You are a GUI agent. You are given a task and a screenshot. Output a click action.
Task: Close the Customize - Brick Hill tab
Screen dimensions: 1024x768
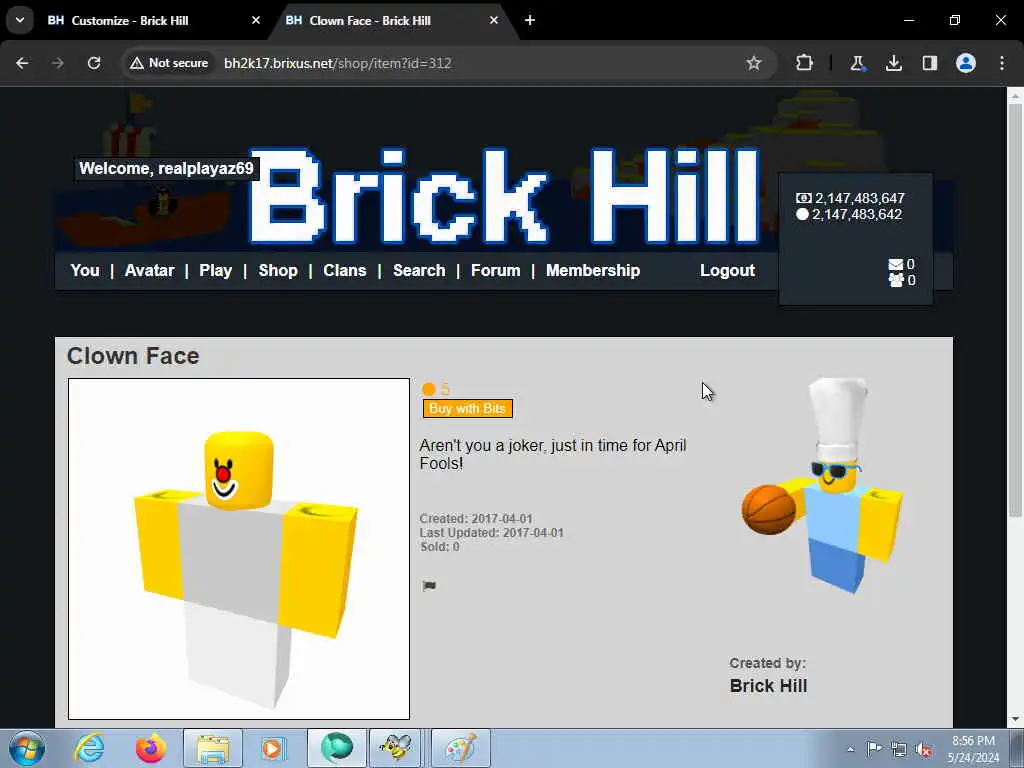coord(256,20)
